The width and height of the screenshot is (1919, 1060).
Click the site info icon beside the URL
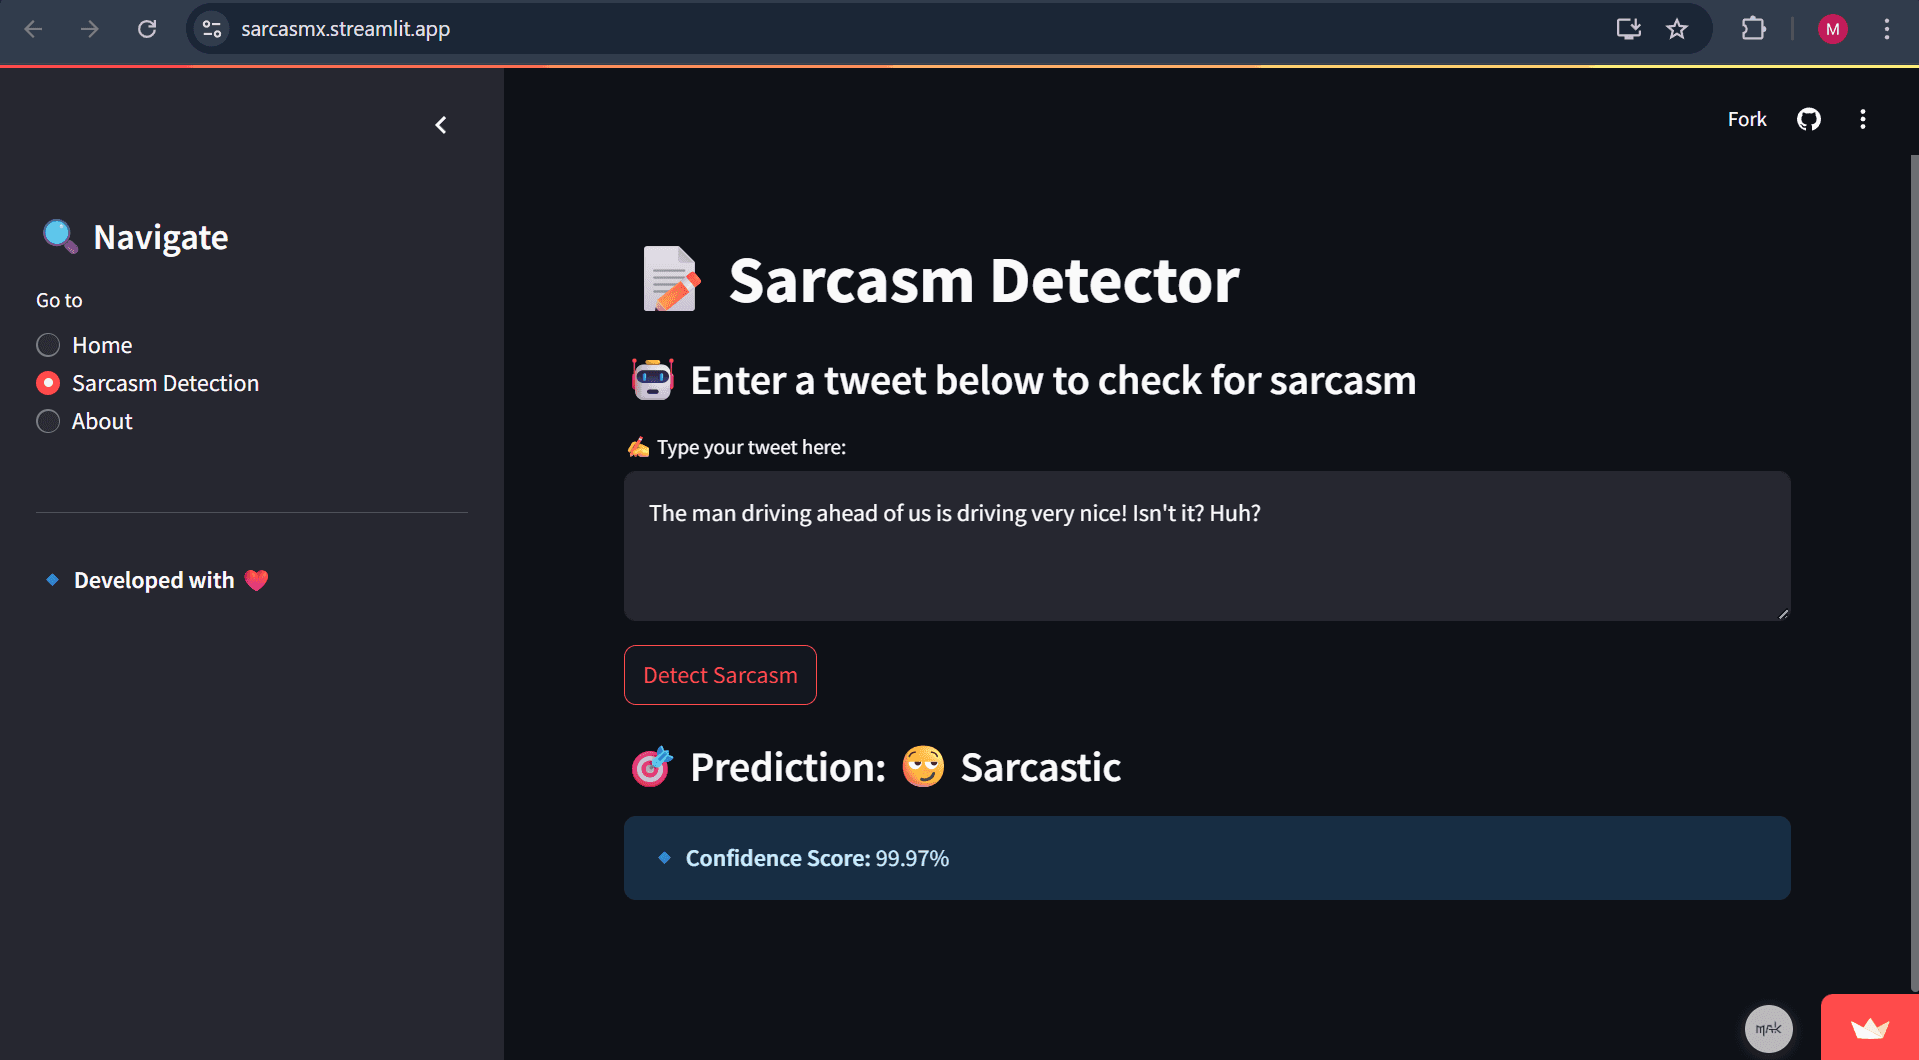point(211,29)
